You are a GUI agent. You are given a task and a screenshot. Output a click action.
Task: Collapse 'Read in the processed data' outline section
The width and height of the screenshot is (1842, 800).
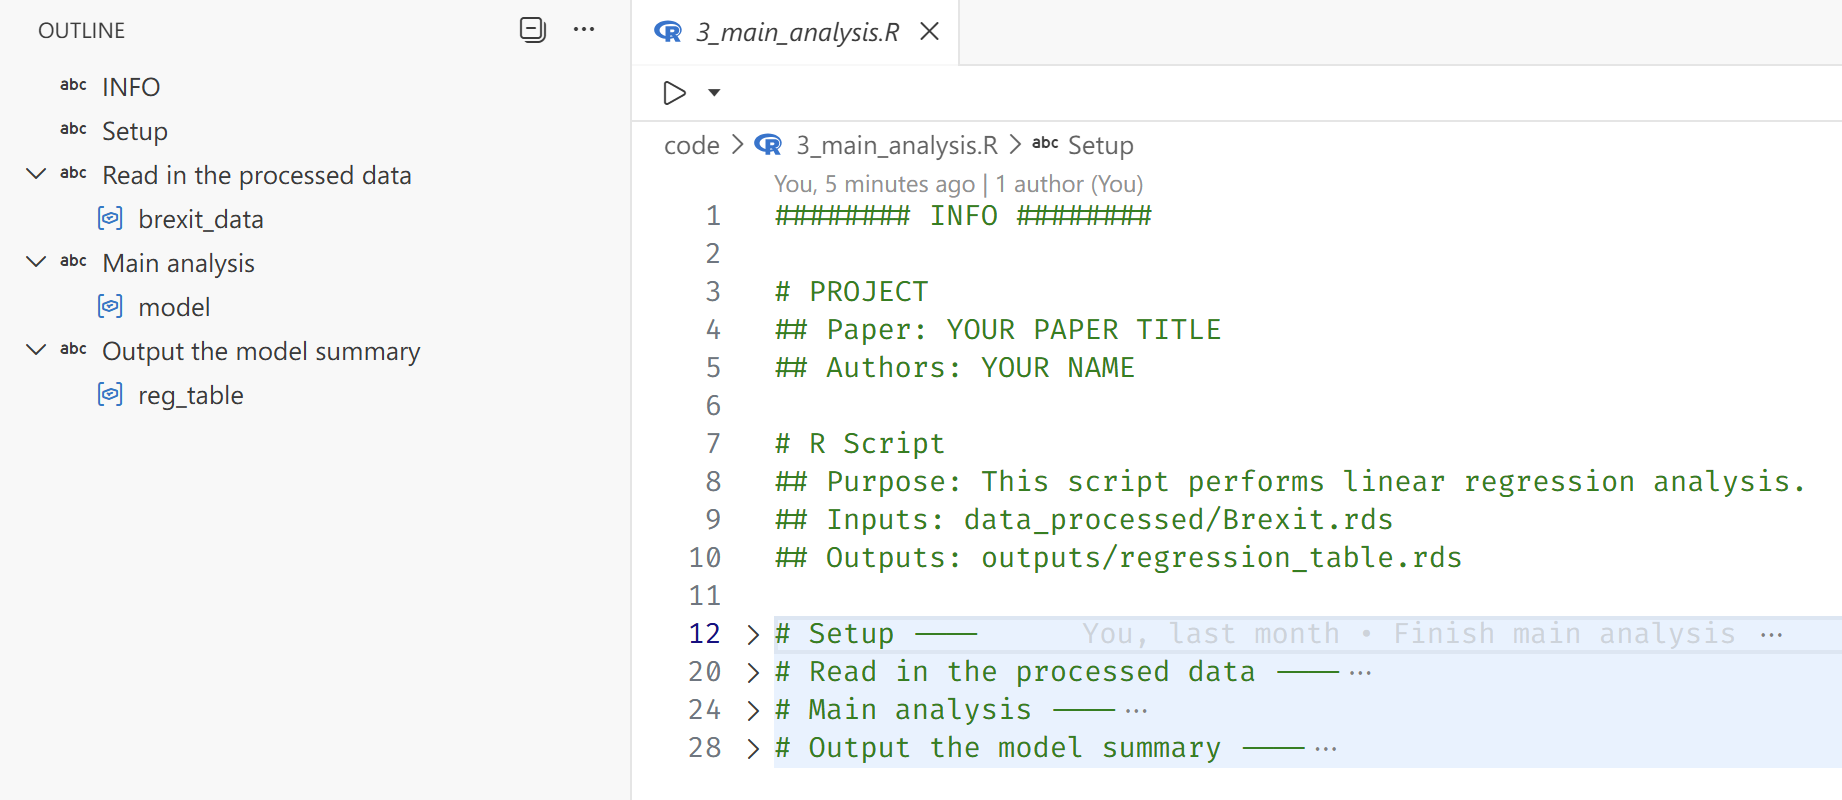(x=36, y=175)
